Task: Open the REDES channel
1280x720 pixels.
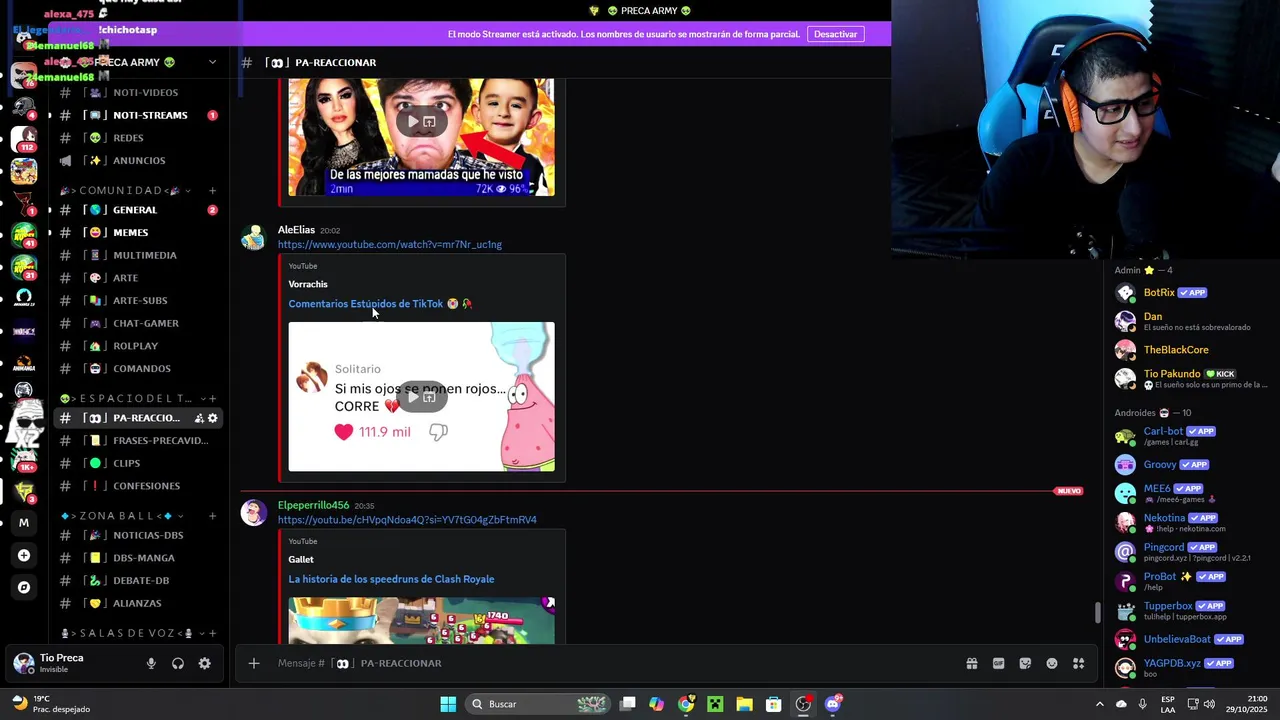Action: (139, 138)
